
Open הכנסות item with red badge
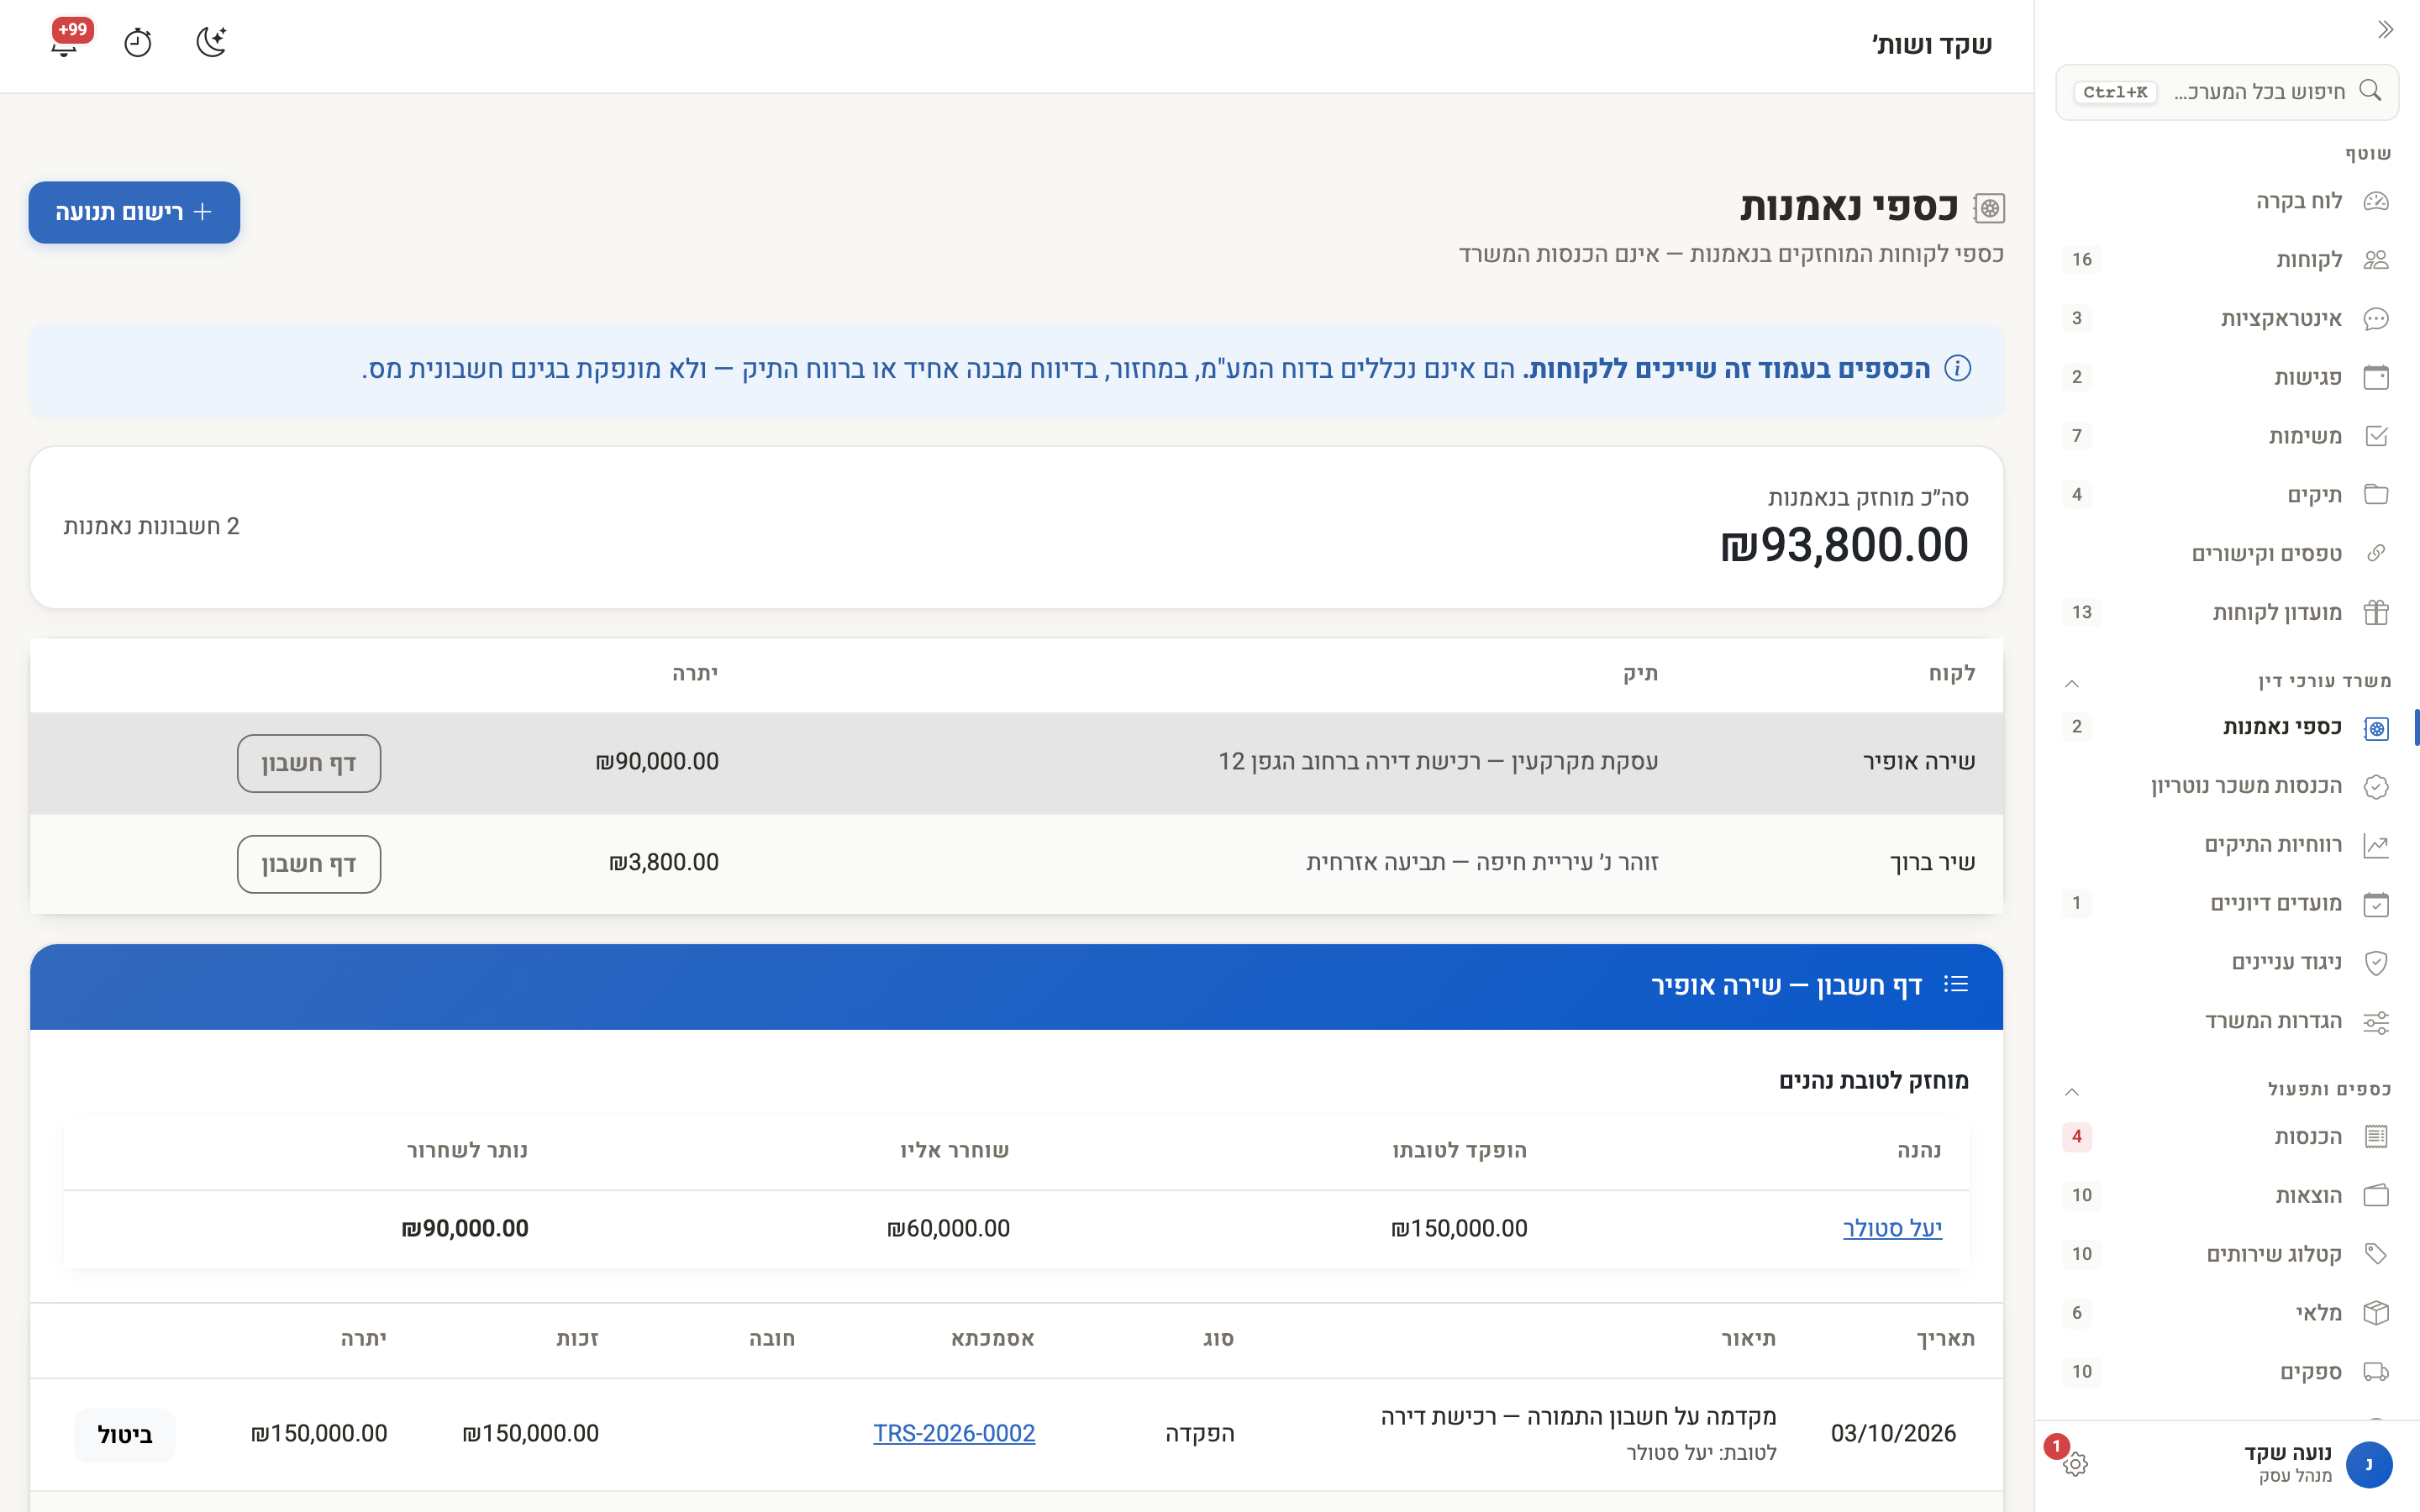(2227, 1137)
